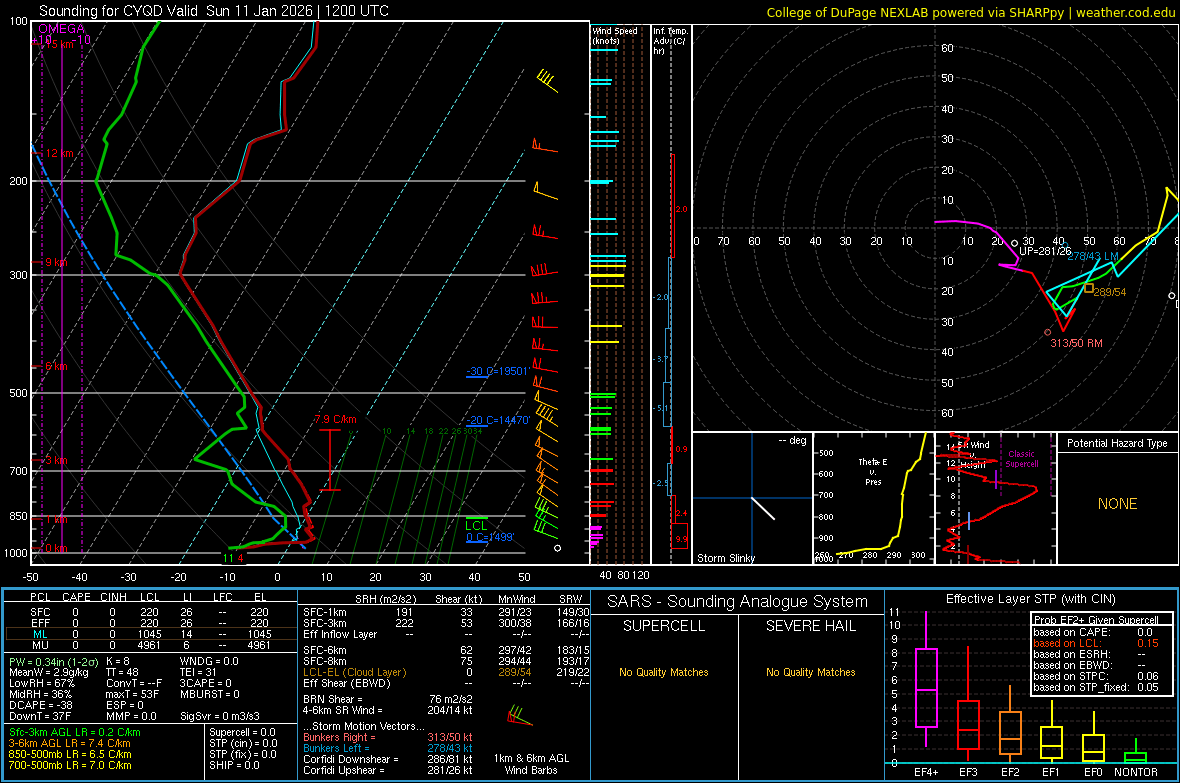The height and width of the screenshot is (783, 1180).
Task: Click the '278/43 LM' hodograph label
Action: [x=1093, y=256]
